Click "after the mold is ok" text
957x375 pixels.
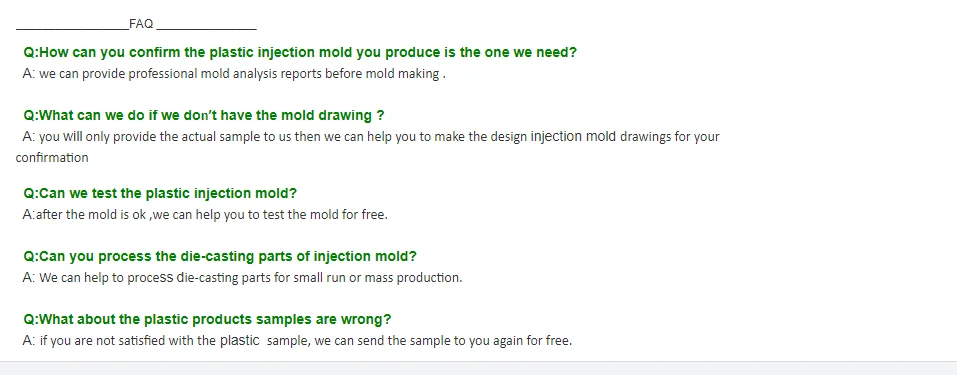click(x=91, y=215)
